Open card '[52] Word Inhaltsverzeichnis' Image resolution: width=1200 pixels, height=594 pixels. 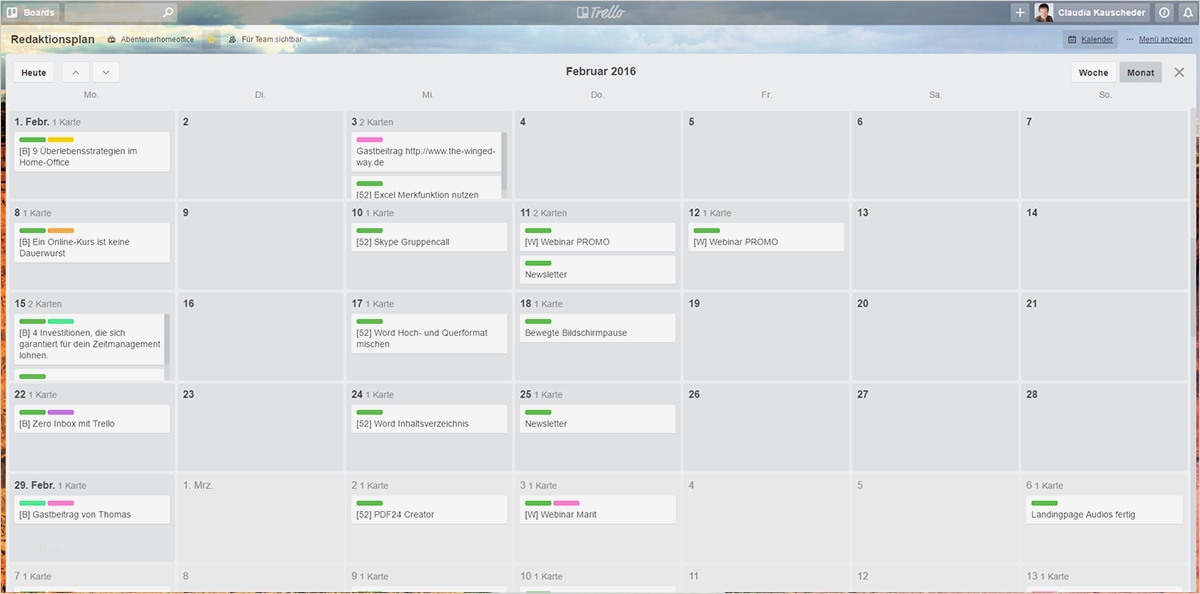(x=429, y=419)
